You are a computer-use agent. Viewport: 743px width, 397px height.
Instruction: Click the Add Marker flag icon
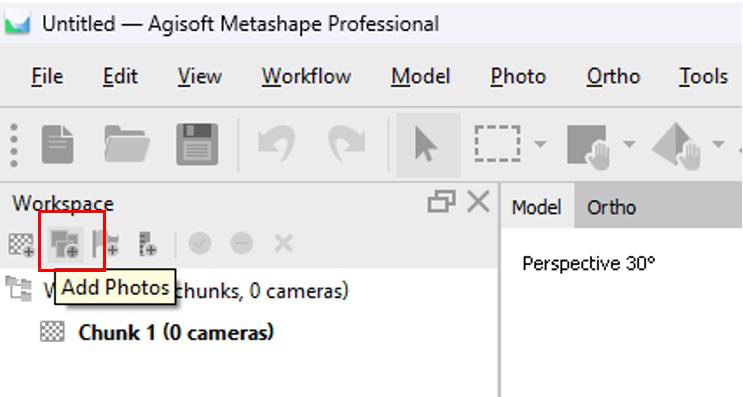point(105,244)
